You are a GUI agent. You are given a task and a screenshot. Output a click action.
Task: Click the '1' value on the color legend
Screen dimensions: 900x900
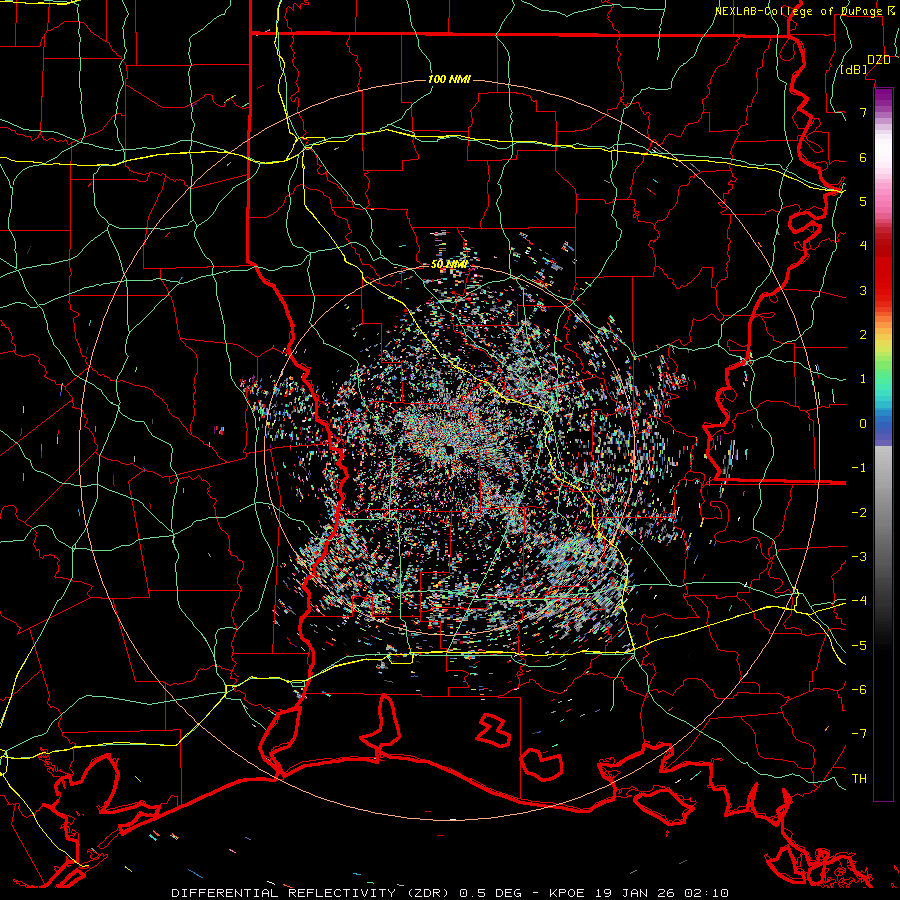pos(863,379)
